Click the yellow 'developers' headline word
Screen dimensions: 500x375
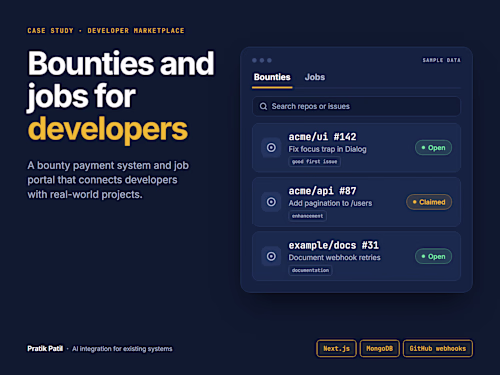pyautogui.click(x=108, y=130)
